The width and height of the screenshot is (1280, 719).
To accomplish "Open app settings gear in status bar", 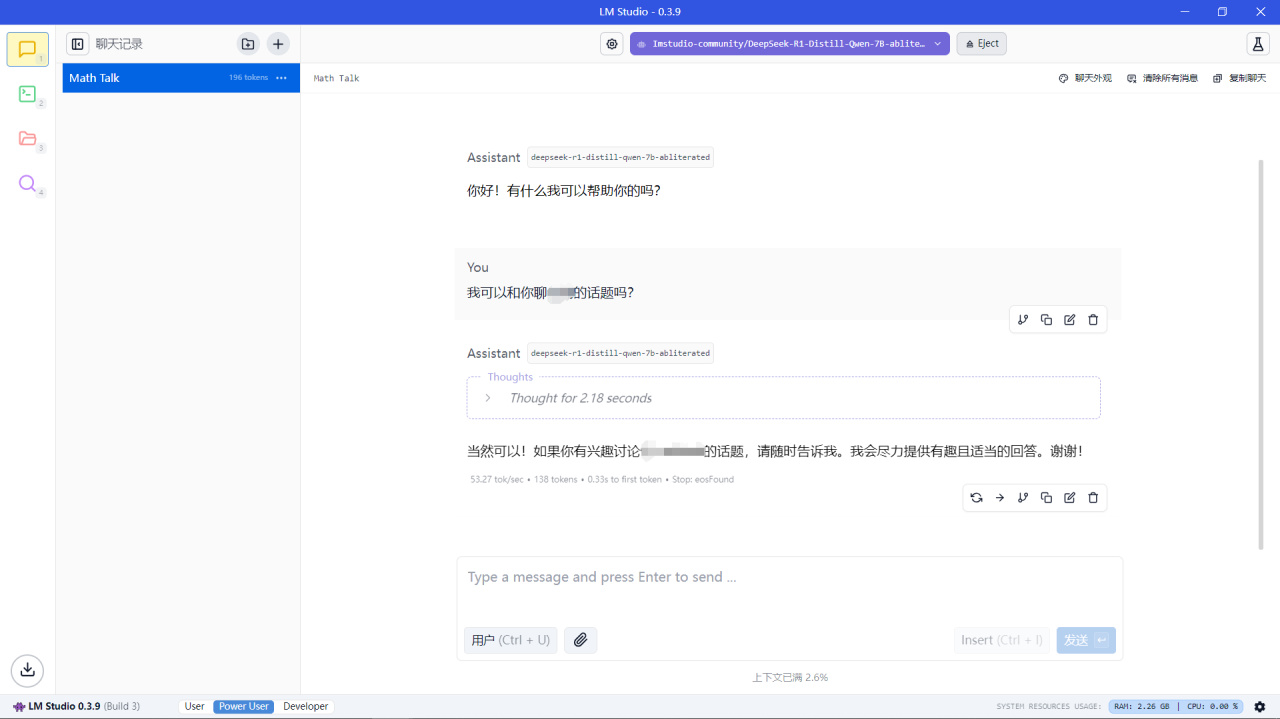I will [x=1260, y=707].
